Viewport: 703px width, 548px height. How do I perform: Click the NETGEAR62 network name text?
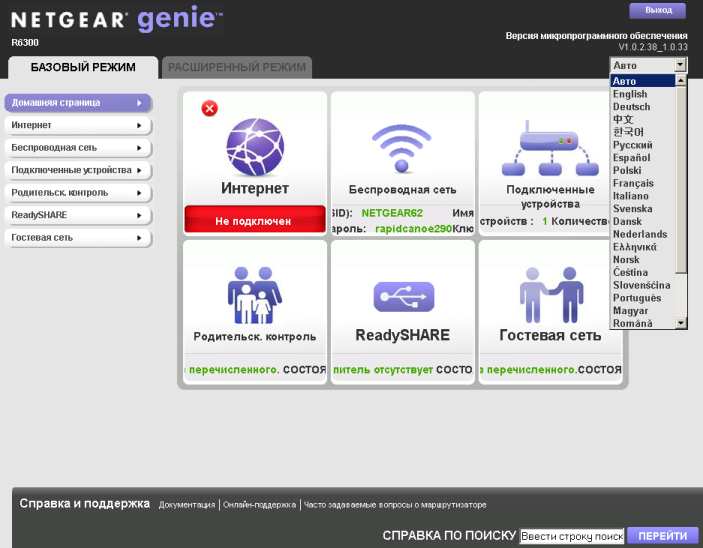point(392,213)
